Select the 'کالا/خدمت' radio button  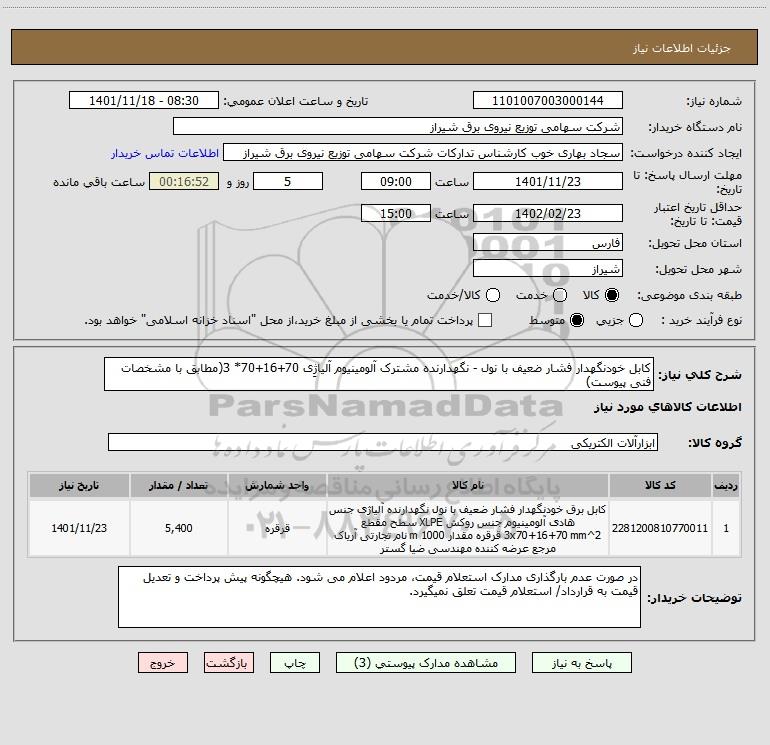pyautogui.click(x=493, y=295)
